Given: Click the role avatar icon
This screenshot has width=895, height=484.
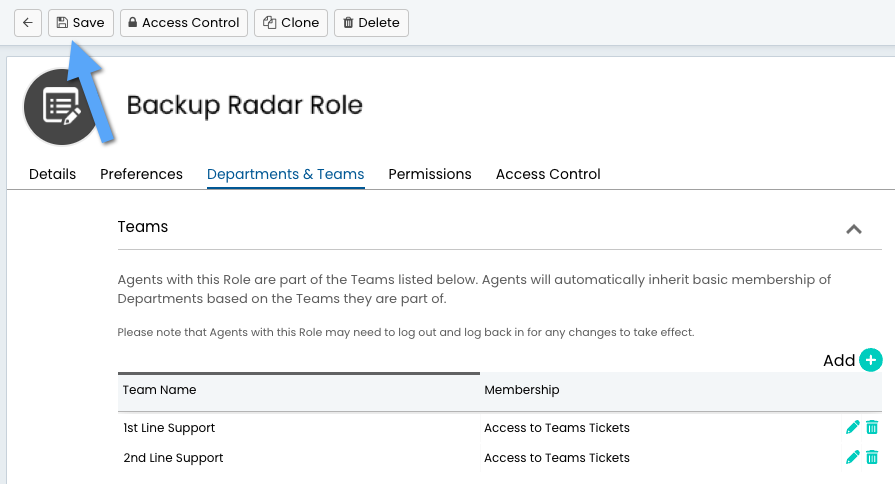Looking at the screenshot, I should [61, 107].
